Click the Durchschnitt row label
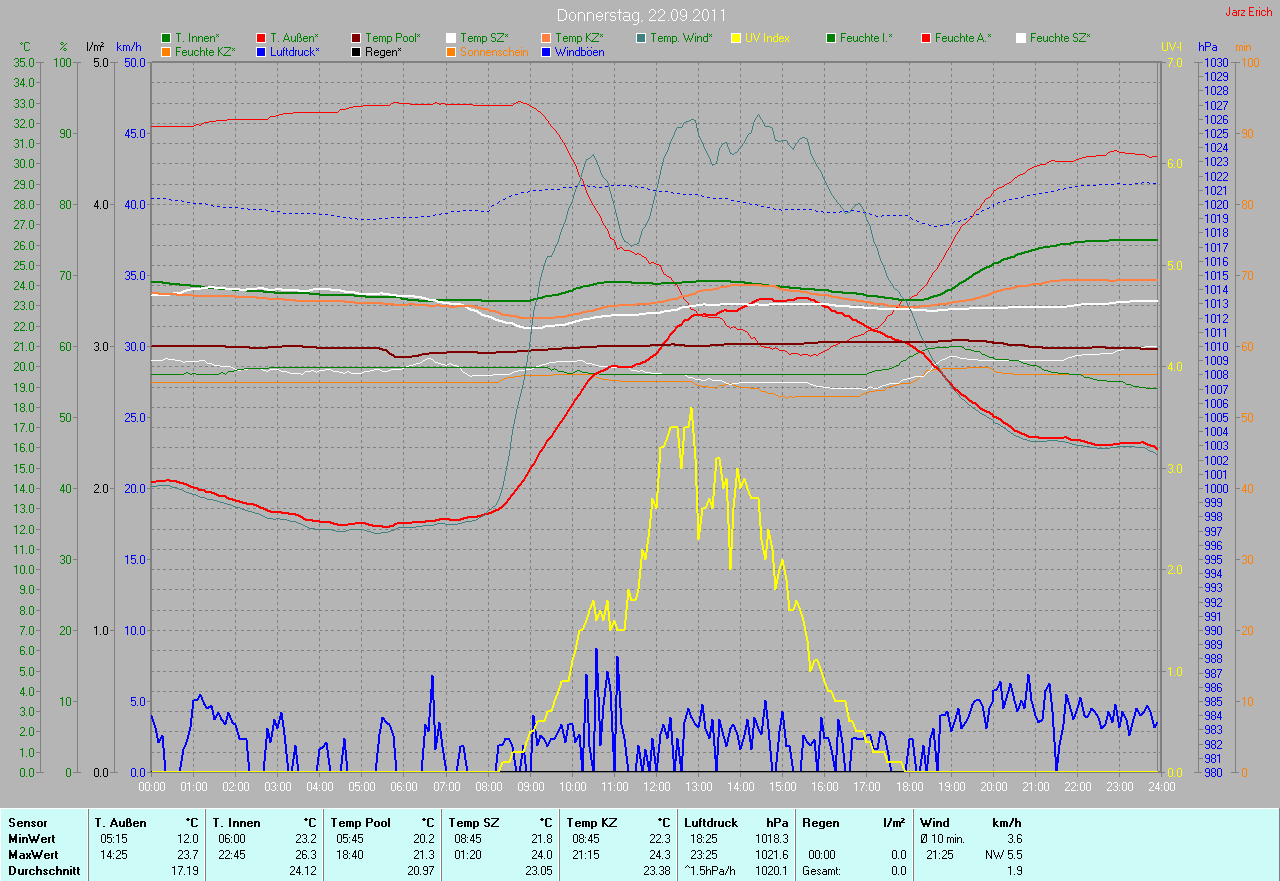This screenshot has height=881, width=1280. (x=43, y=871)
